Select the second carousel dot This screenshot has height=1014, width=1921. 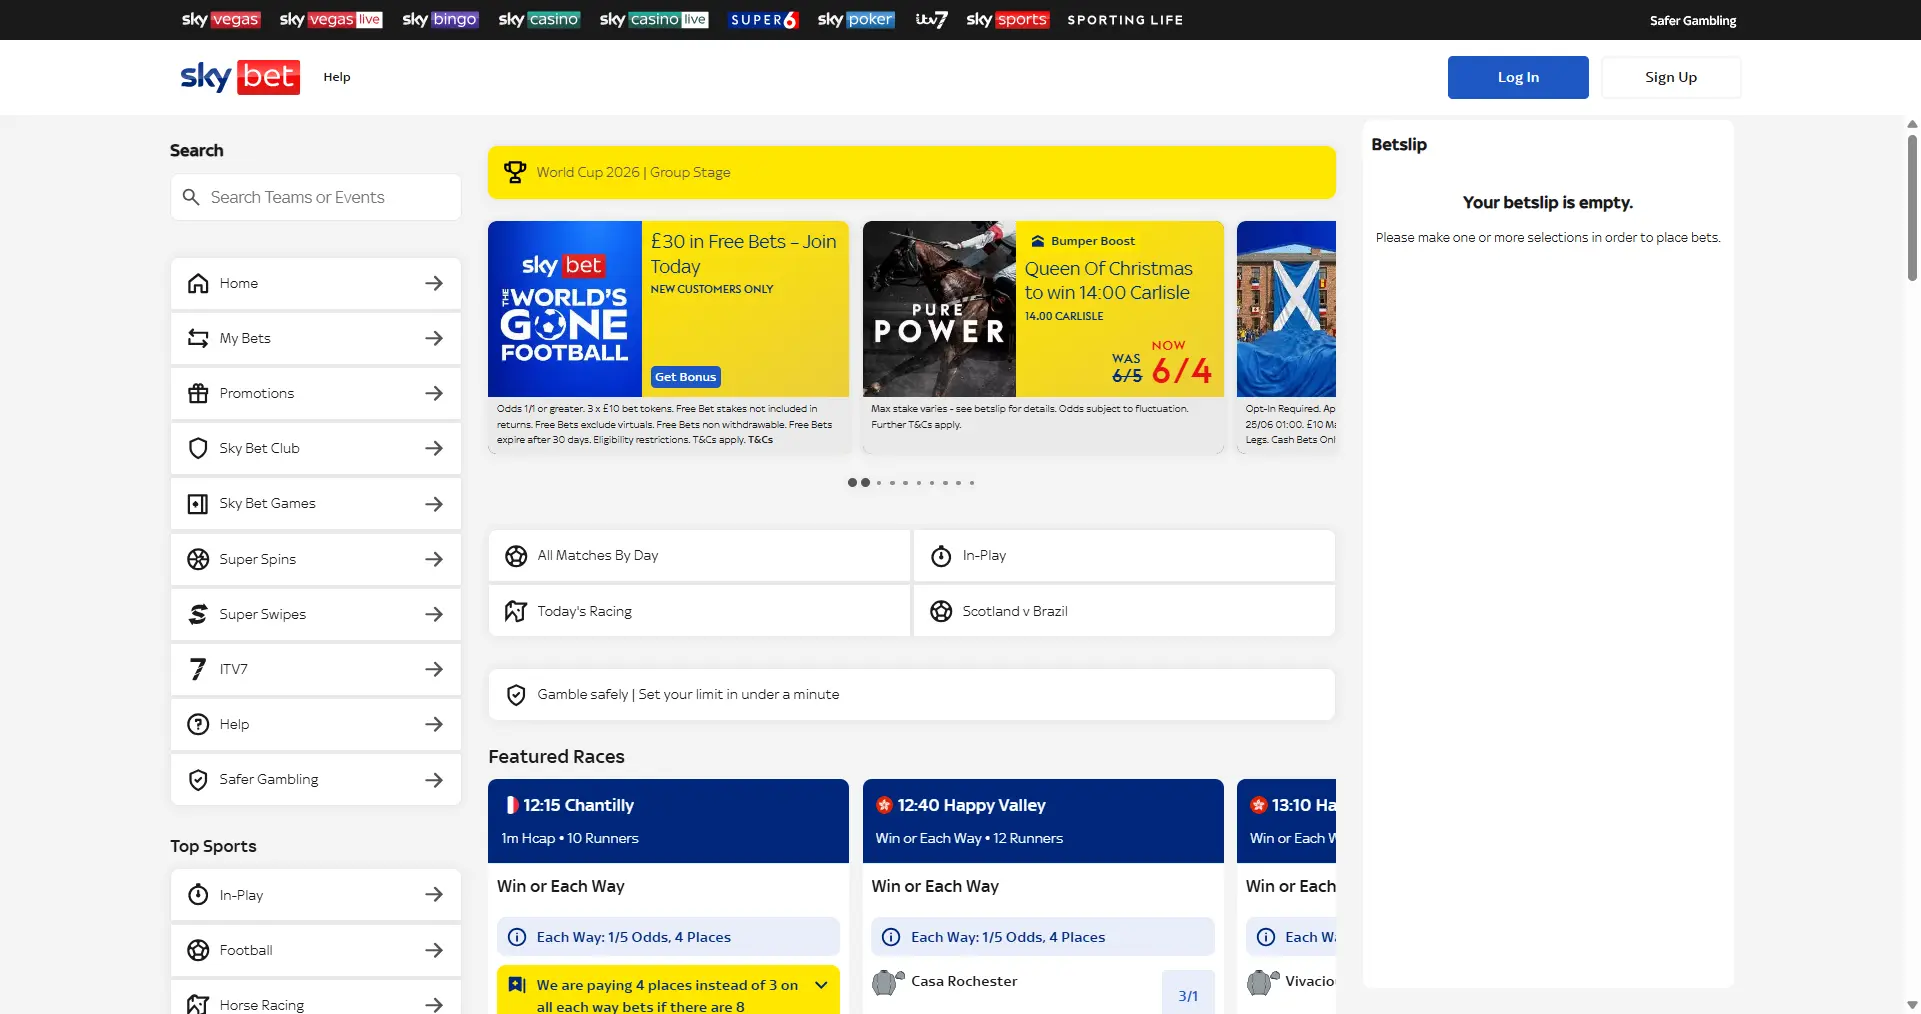click(865, 483)
